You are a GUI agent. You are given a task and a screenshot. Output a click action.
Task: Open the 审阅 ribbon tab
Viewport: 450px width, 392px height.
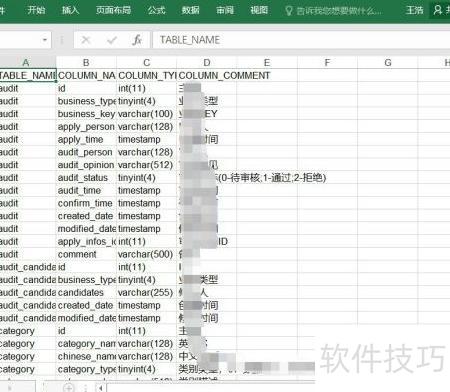[x=225, y=10]
